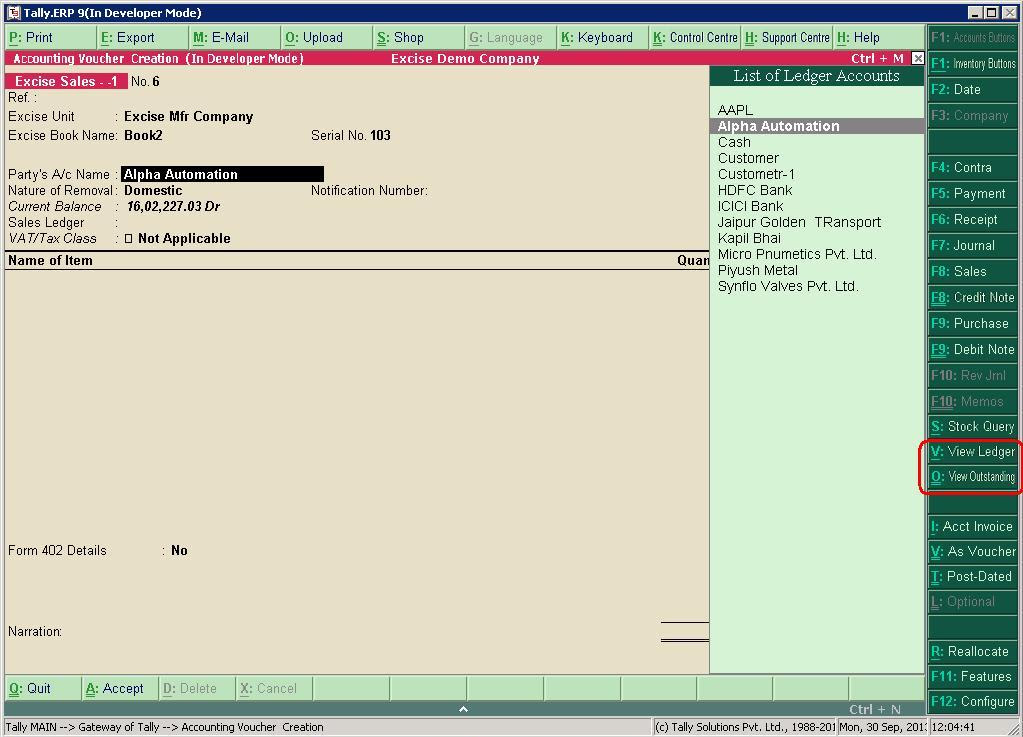Click Form 402 Details value No
The height and width of the screenshot is (737, 1023).
(x=179, y=550)
